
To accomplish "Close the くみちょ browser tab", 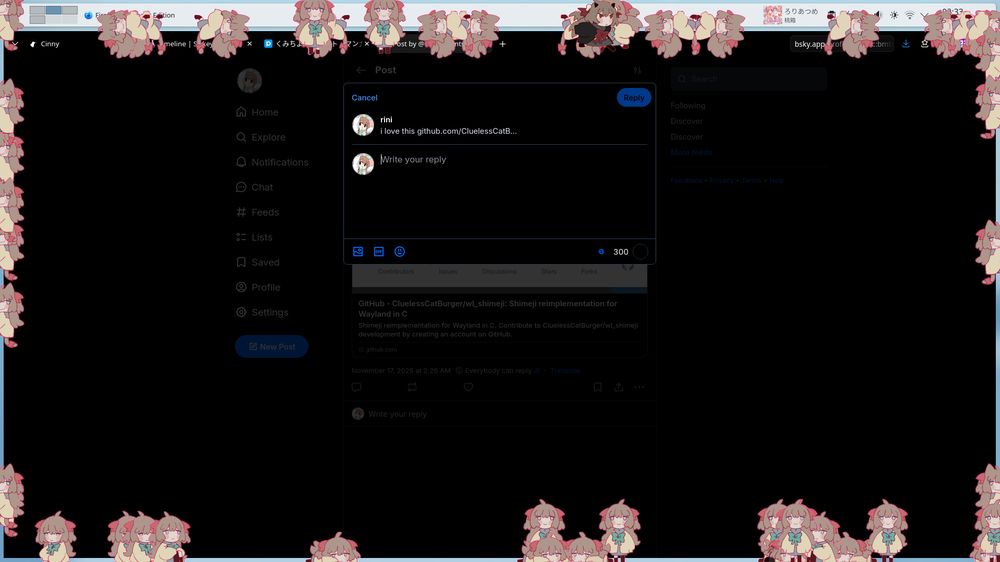I will 367,44.
